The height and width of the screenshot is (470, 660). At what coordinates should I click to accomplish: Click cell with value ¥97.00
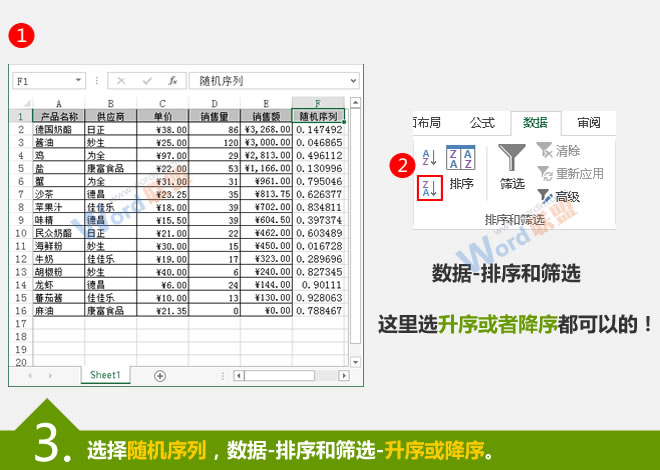(x=162, y=156)
